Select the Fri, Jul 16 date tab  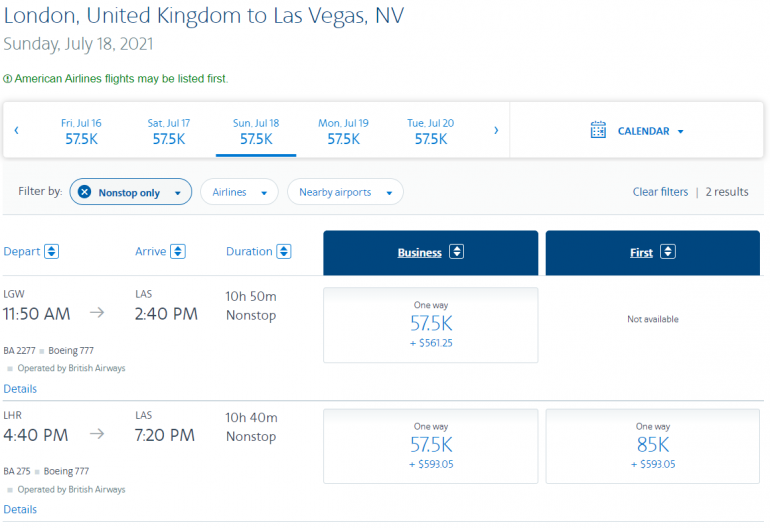pyautogui.click(x=81, y=132)
